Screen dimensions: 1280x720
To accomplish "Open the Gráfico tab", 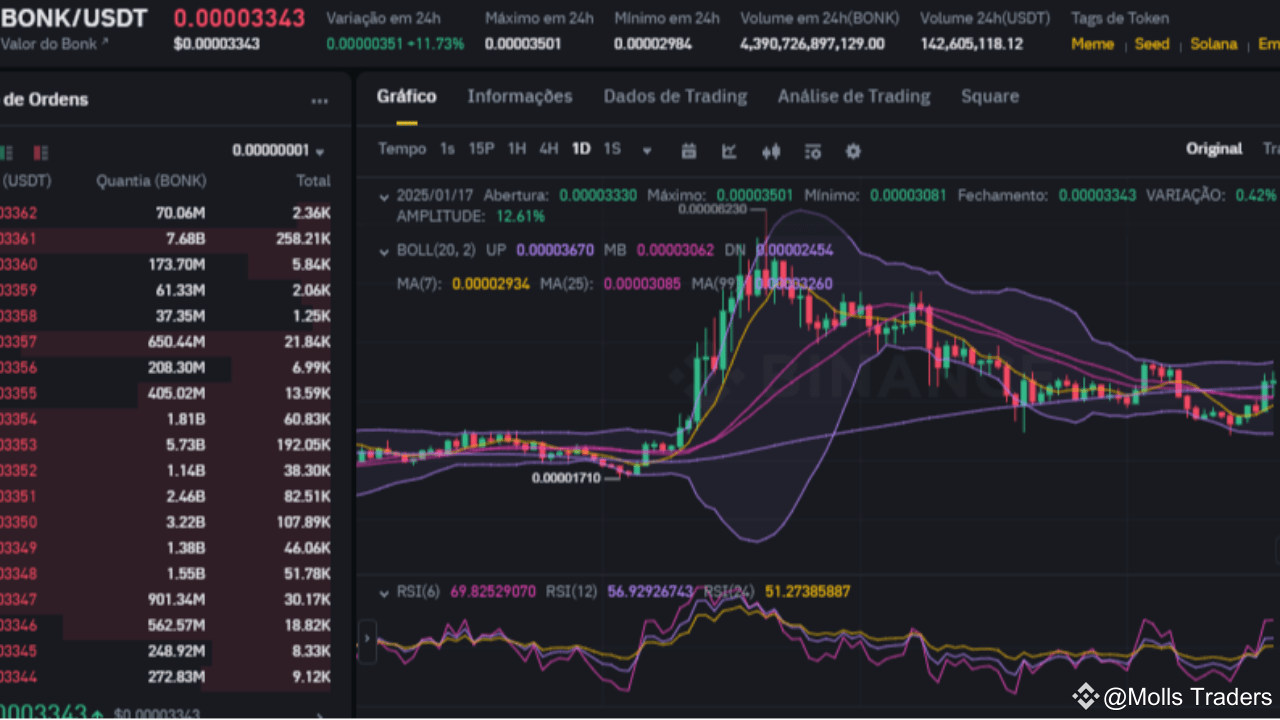I will click(406, 97).
